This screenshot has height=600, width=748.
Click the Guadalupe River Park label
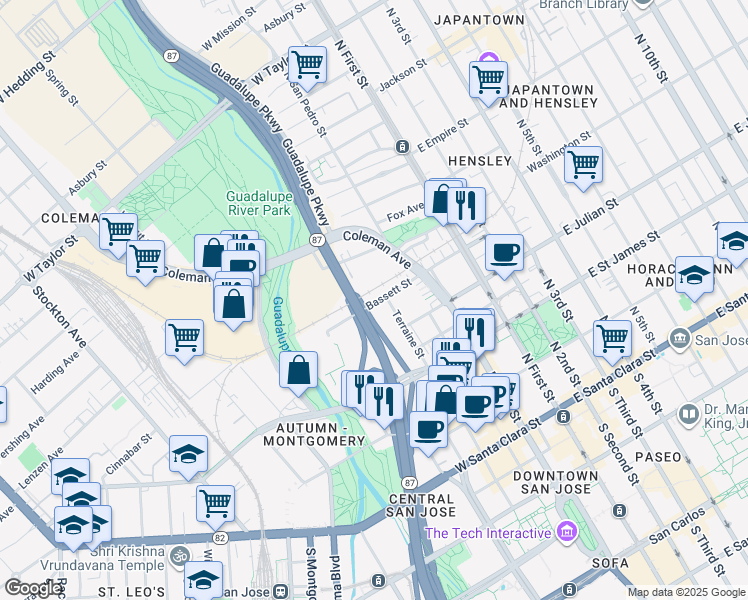tap(259, 203)
